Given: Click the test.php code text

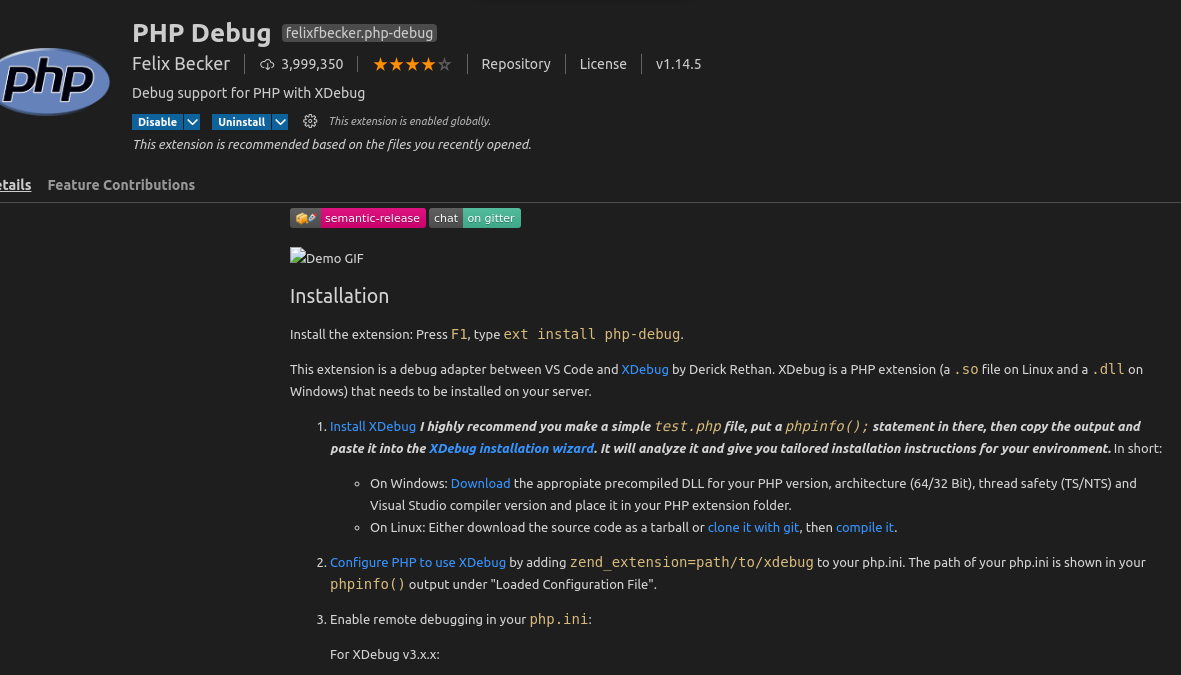Looking at the screenshot, I should 688,426.
